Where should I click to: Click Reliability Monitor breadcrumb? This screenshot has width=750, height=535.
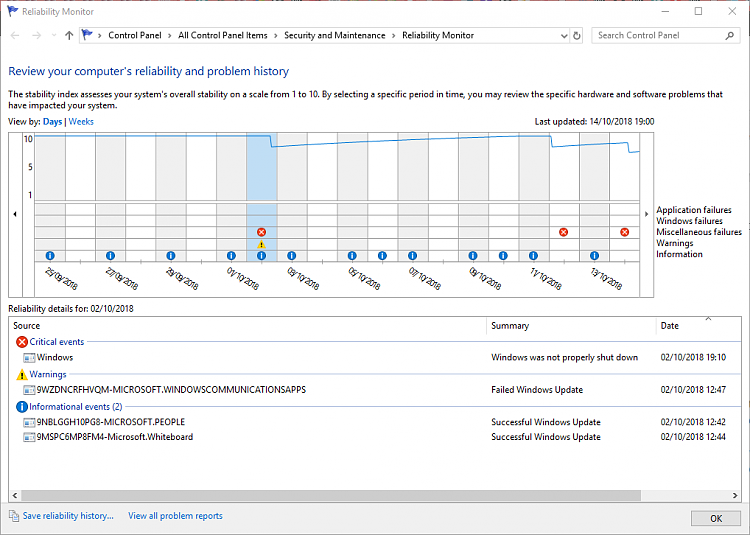click(438, 35)
